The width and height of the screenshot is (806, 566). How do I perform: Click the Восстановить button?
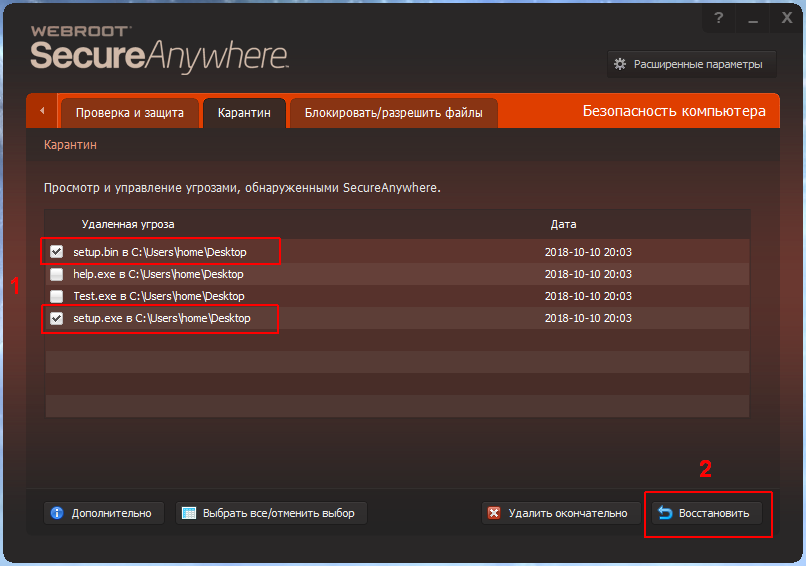point(707,513)
